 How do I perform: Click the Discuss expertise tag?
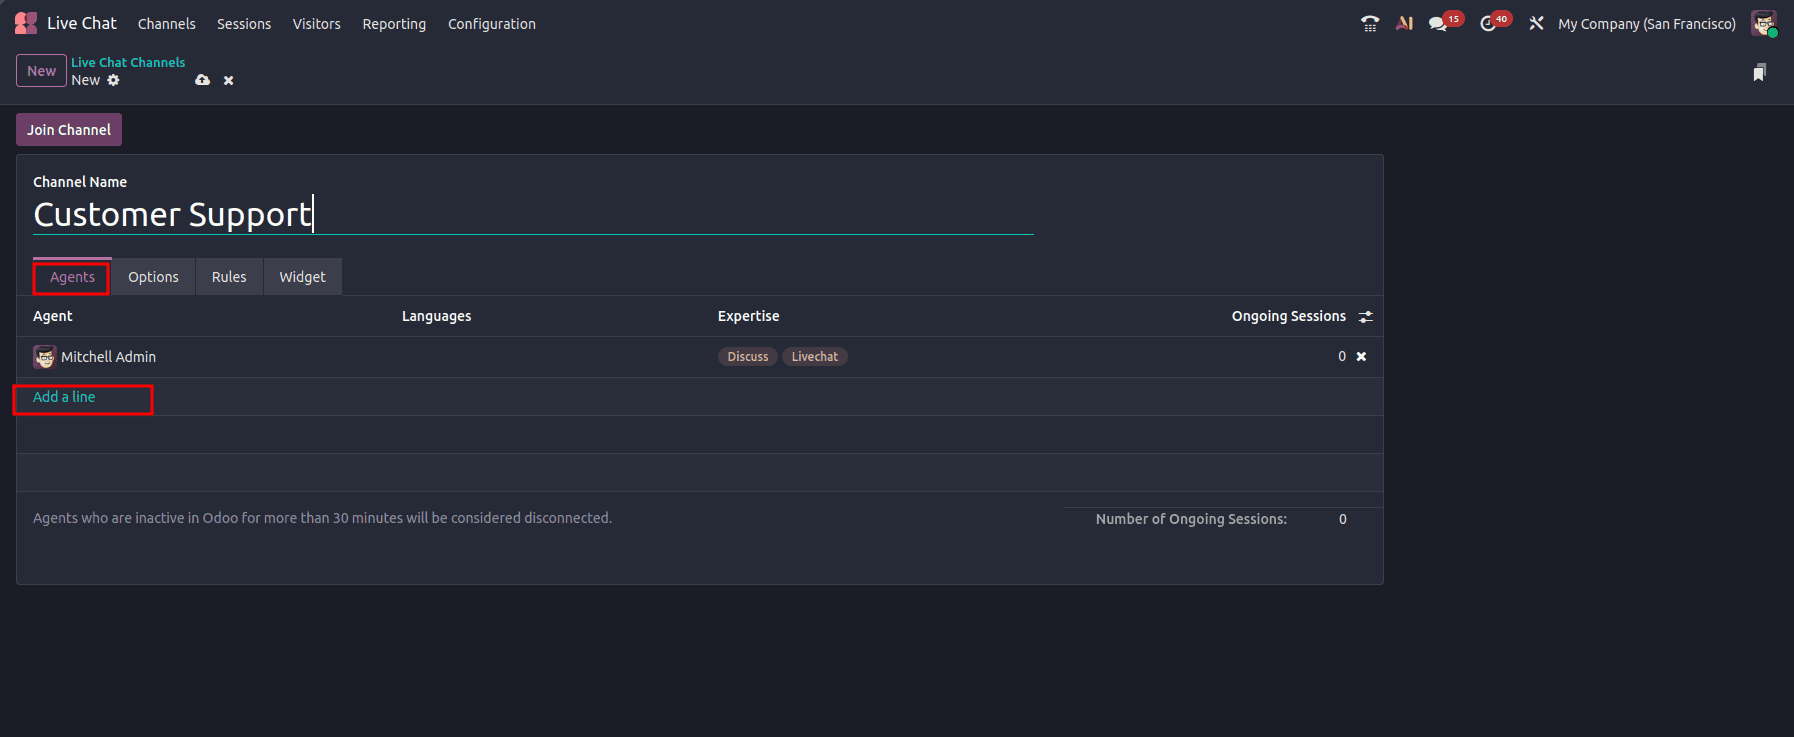click(x=748, y=357)
